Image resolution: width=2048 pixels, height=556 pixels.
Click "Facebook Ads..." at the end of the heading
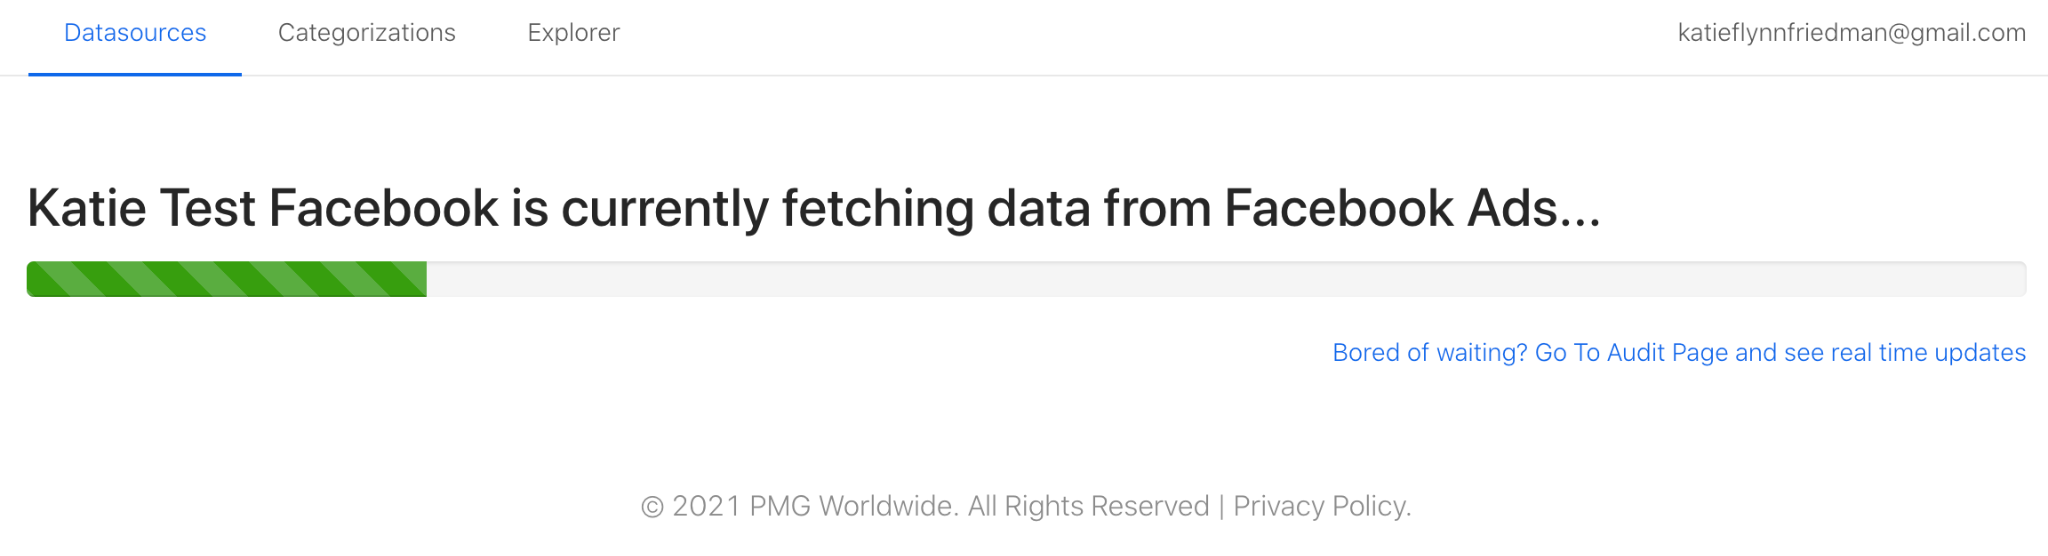(x=1412, y=209)
